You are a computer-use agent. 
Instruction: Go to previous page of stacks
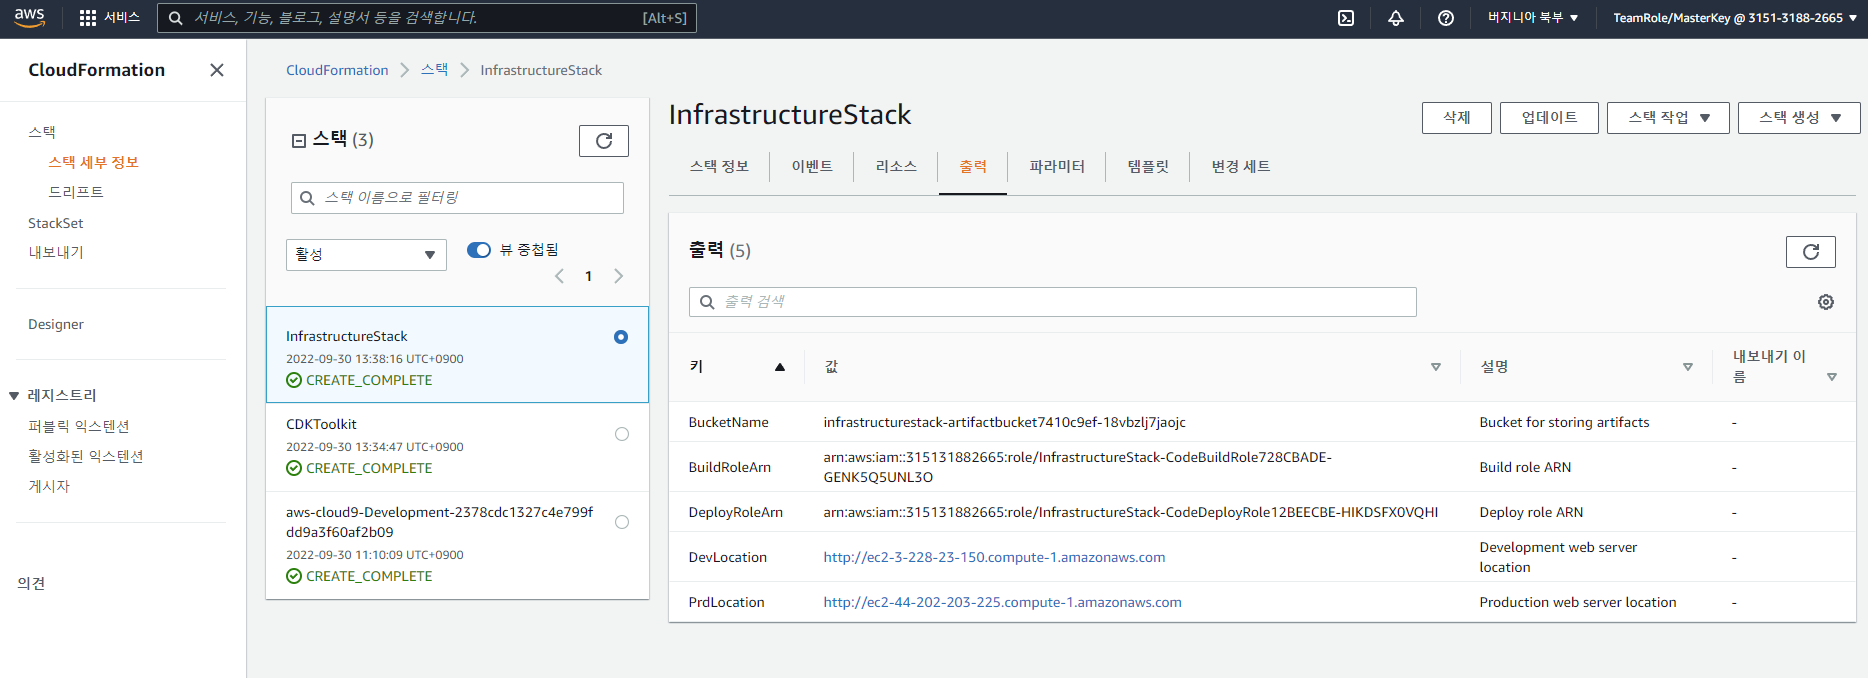pyautogui.click(x=559, y=276)
